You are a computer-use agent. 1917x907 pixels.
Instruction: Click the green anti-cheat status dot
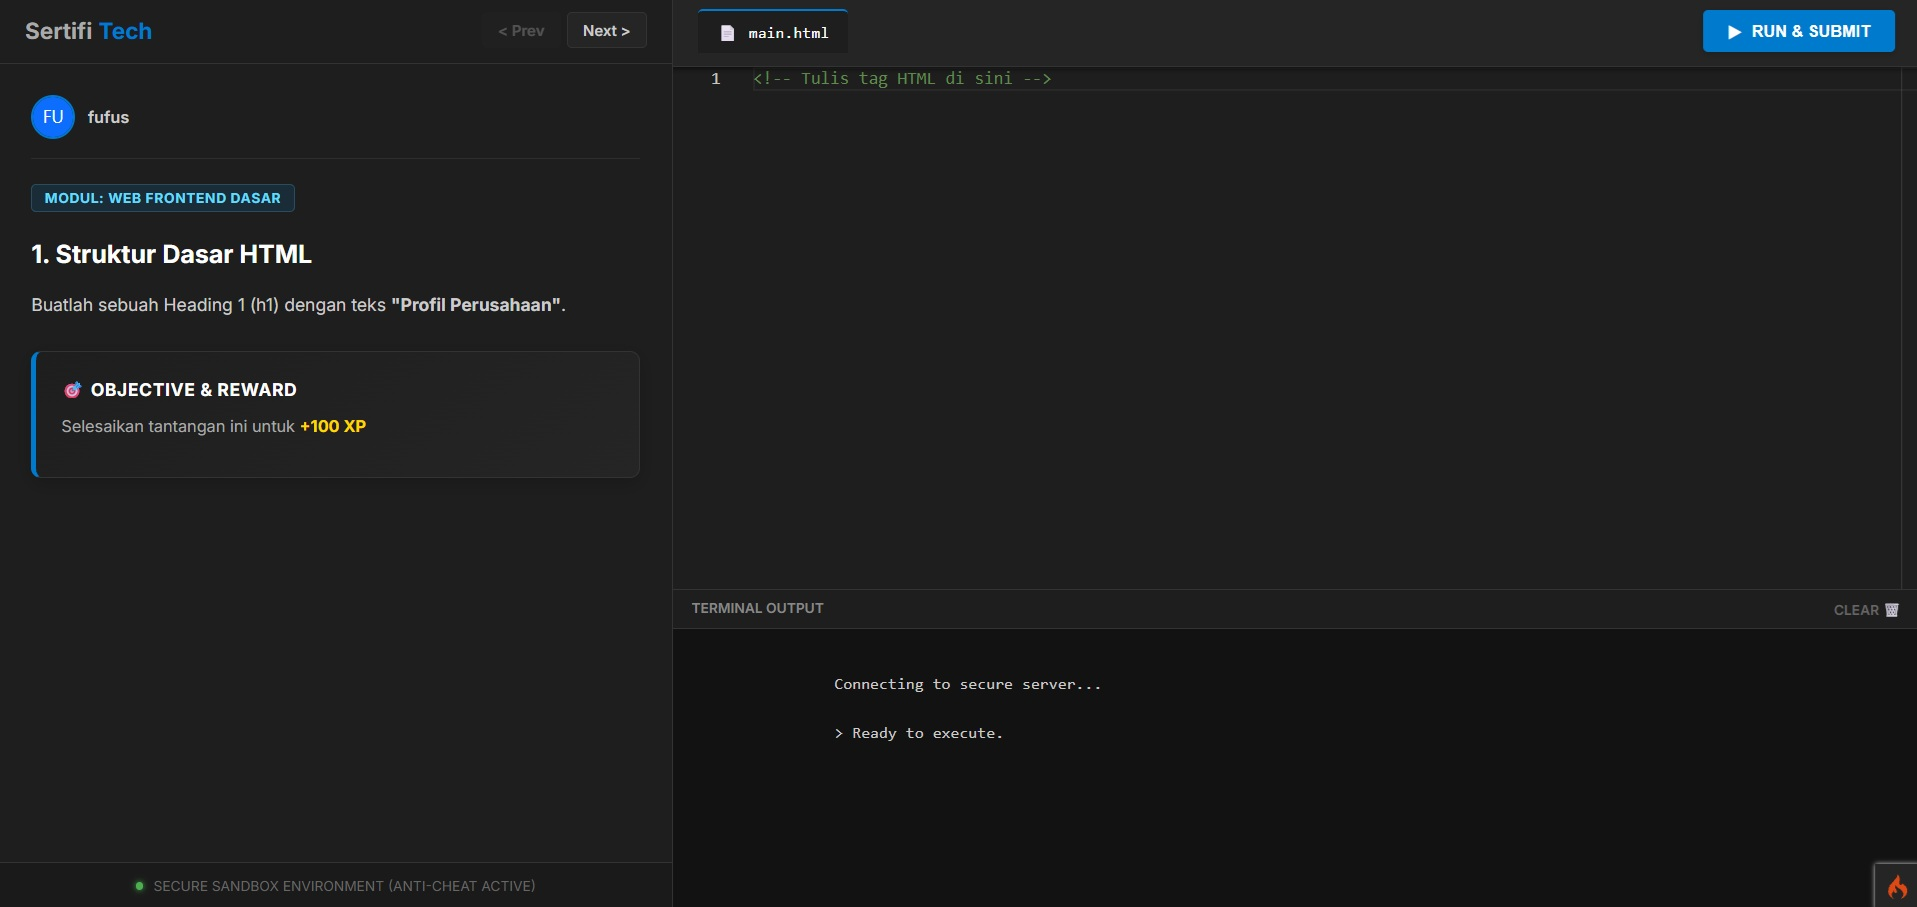[139, 886]
